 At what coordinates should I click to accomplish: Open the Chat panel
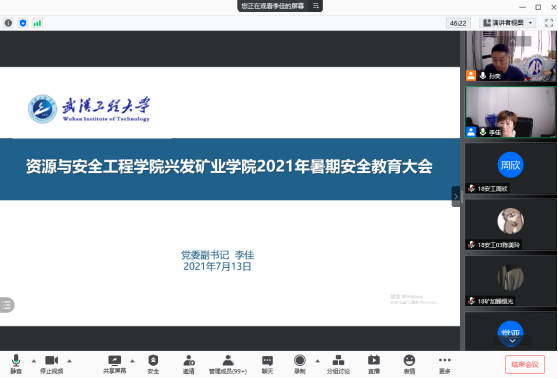(x=267, y=364)
